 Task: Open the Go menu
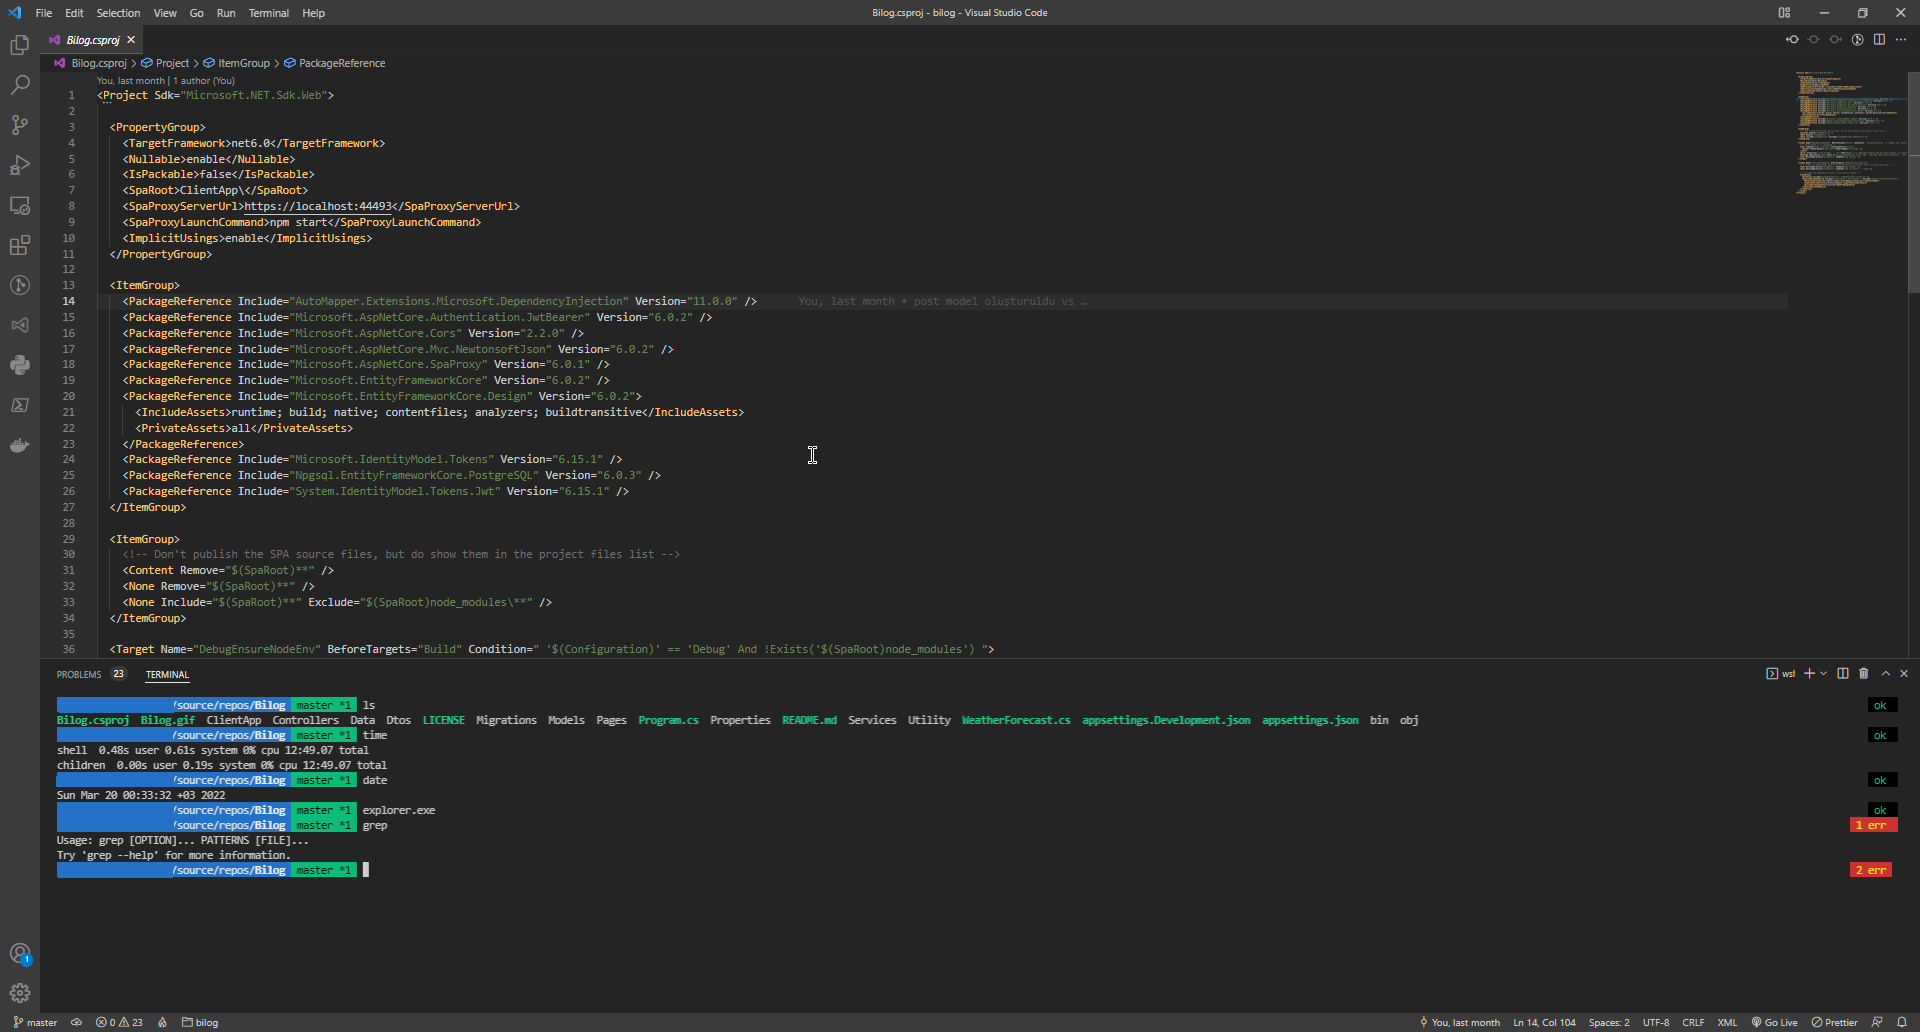[x=196, y=13]
